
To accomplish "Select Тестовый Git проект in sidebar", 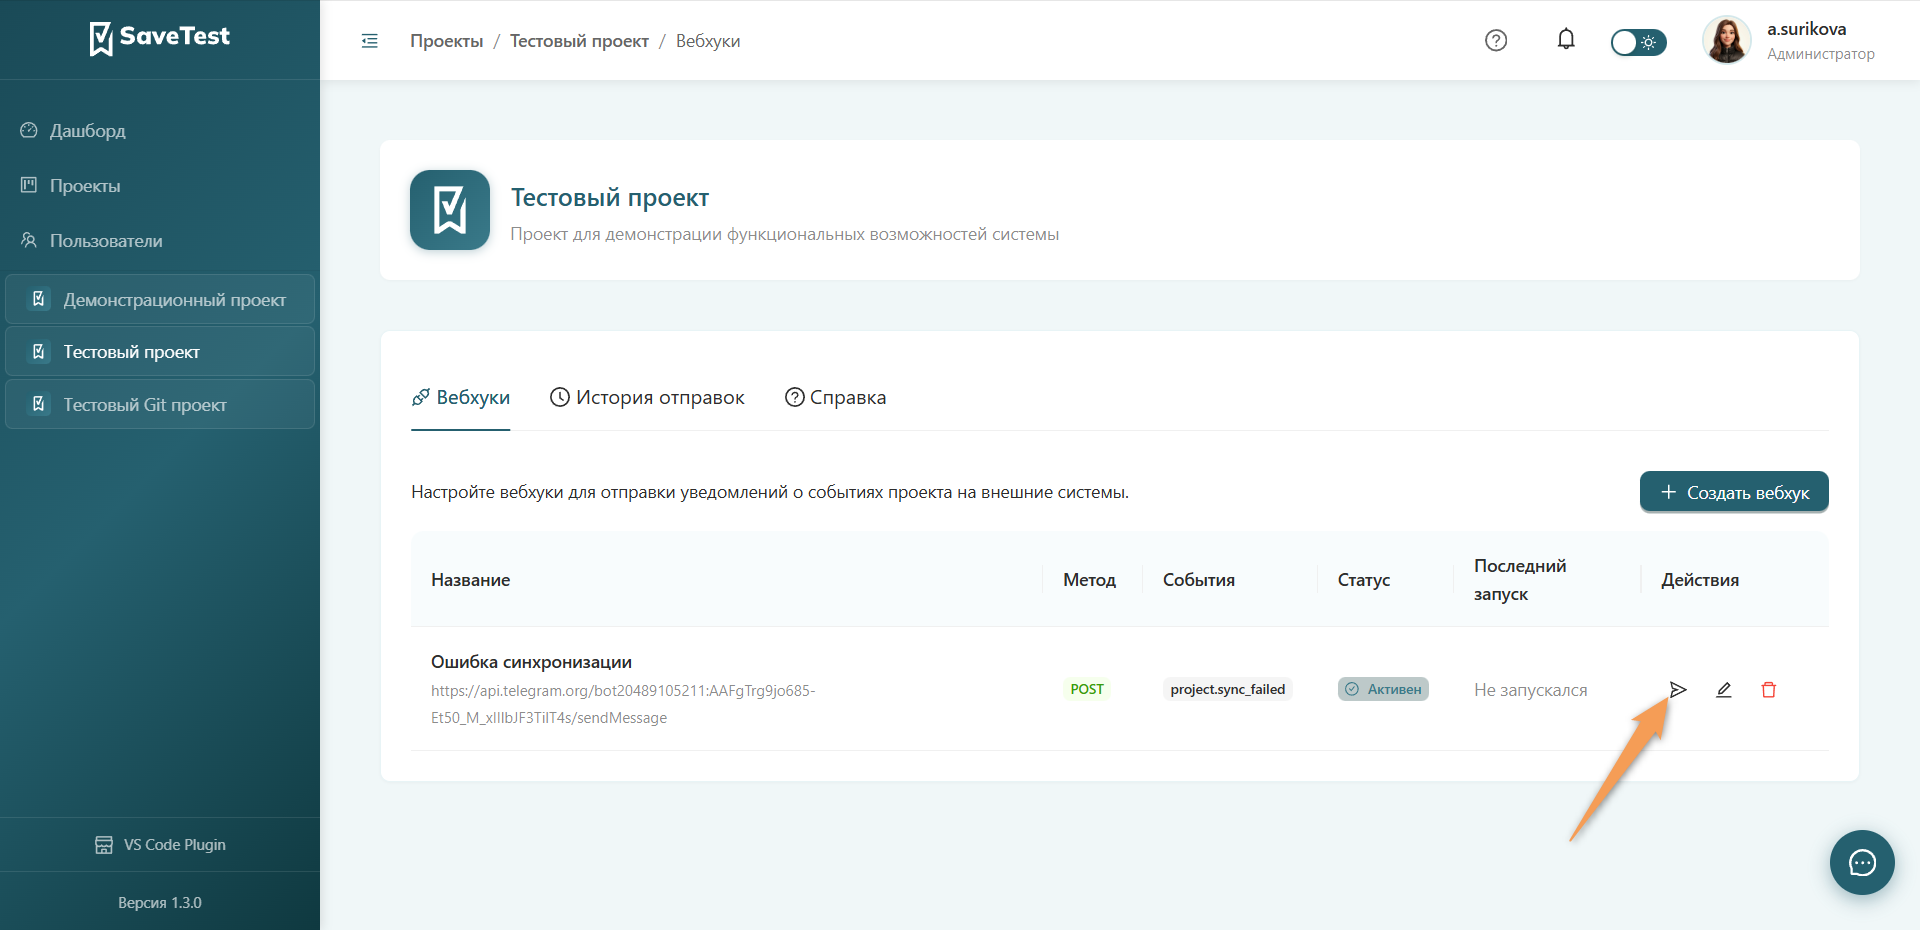I will coord(160,405).
